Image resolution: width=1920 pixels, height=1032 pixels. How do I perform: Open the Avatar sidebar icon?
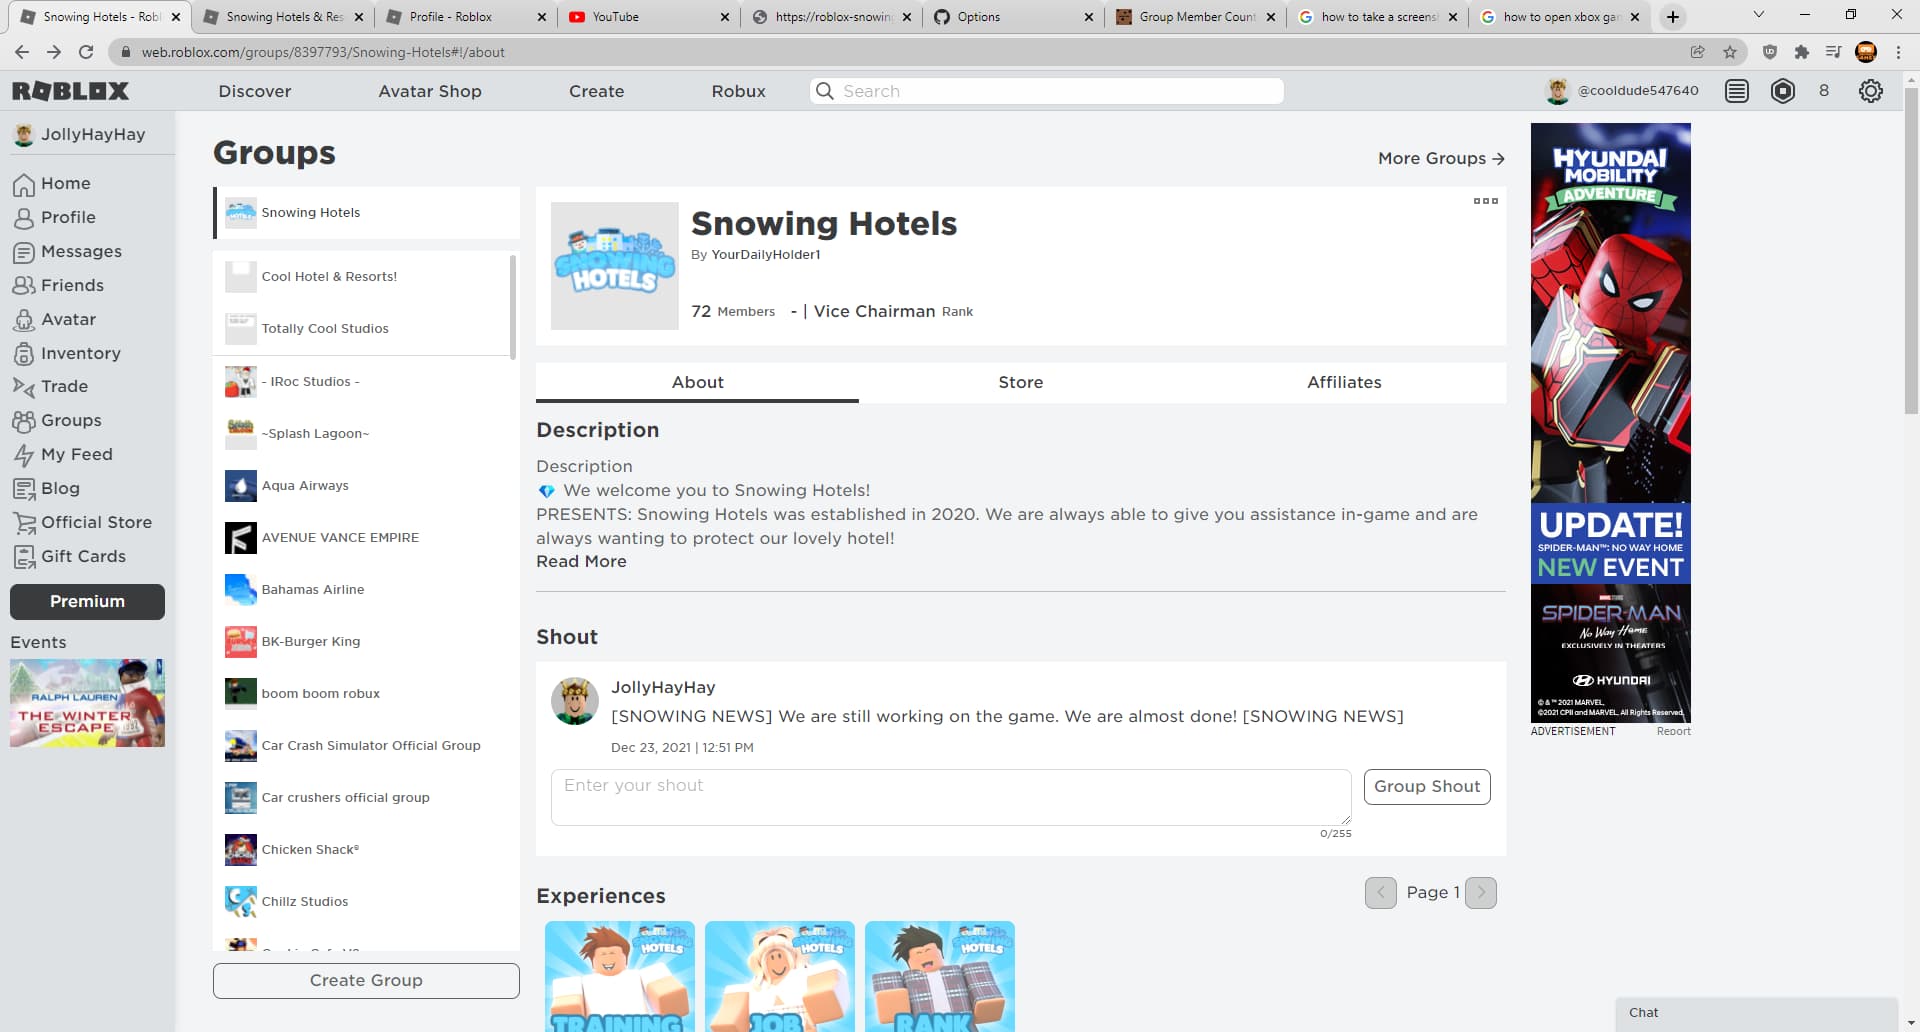(x=24, y=320)
